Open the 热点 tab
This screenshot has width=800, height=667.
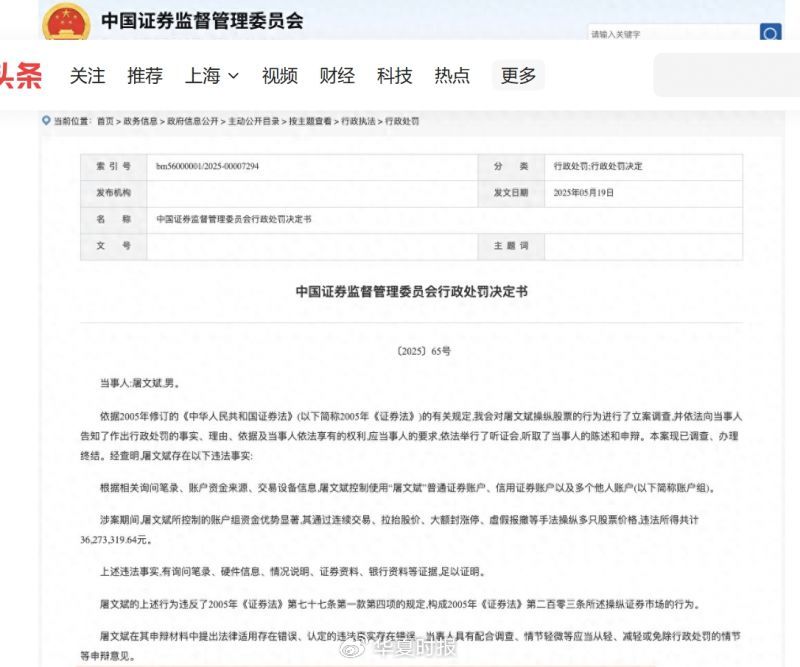click(x=452, y=76)
